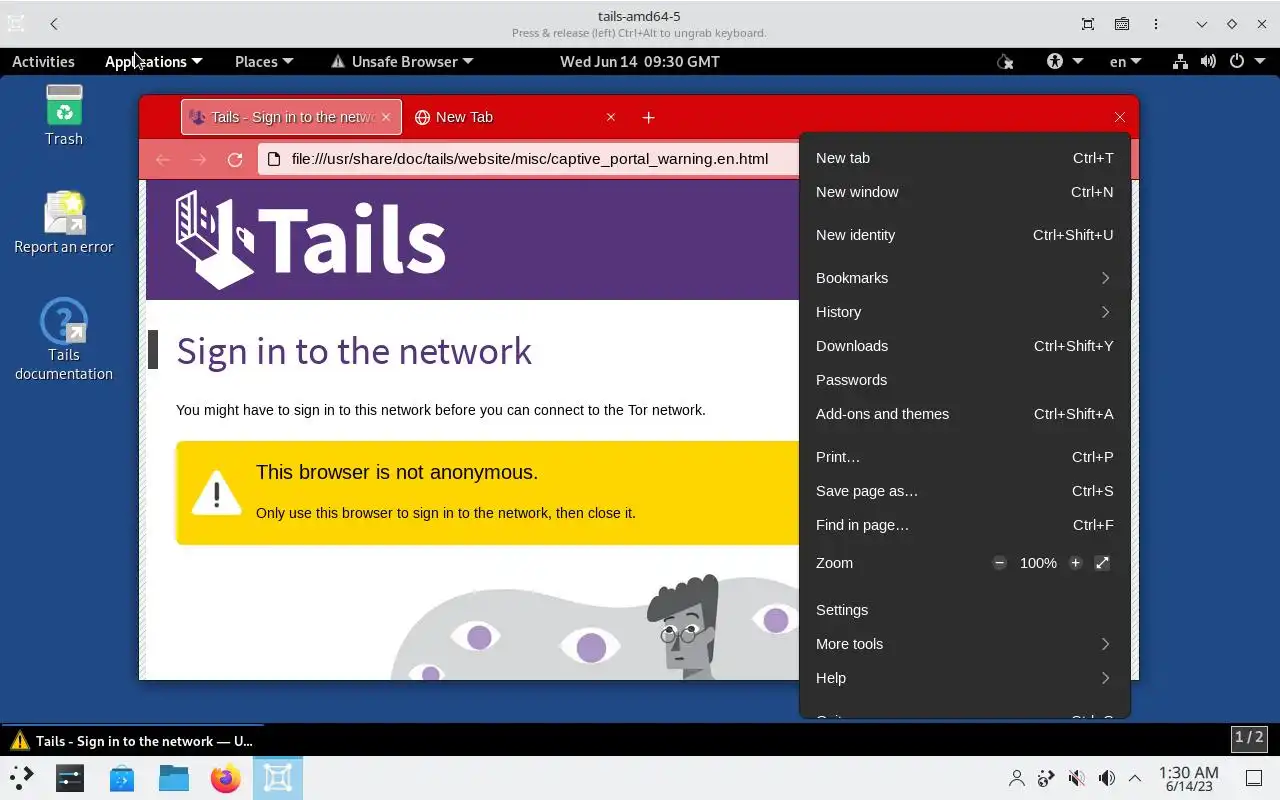The width and height of the screenshot is (1280, 800).
Task: Expand History submenu
Action: (x=965, y=312)
